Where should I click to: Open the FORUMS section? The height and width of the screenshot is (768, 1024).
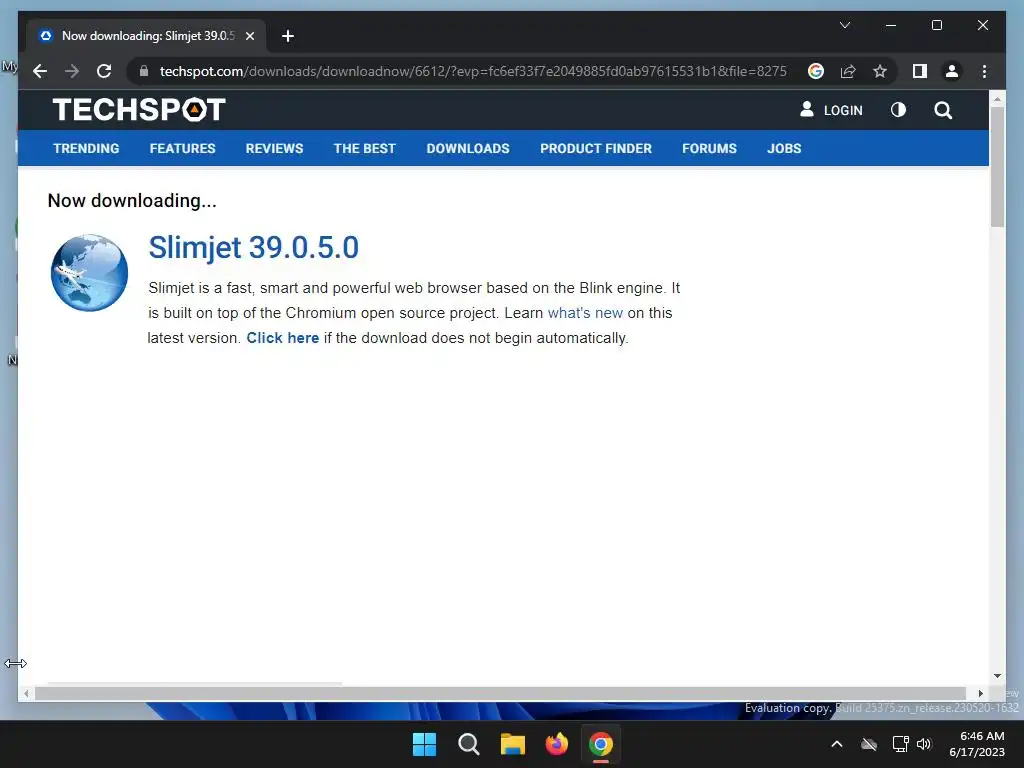709,148
